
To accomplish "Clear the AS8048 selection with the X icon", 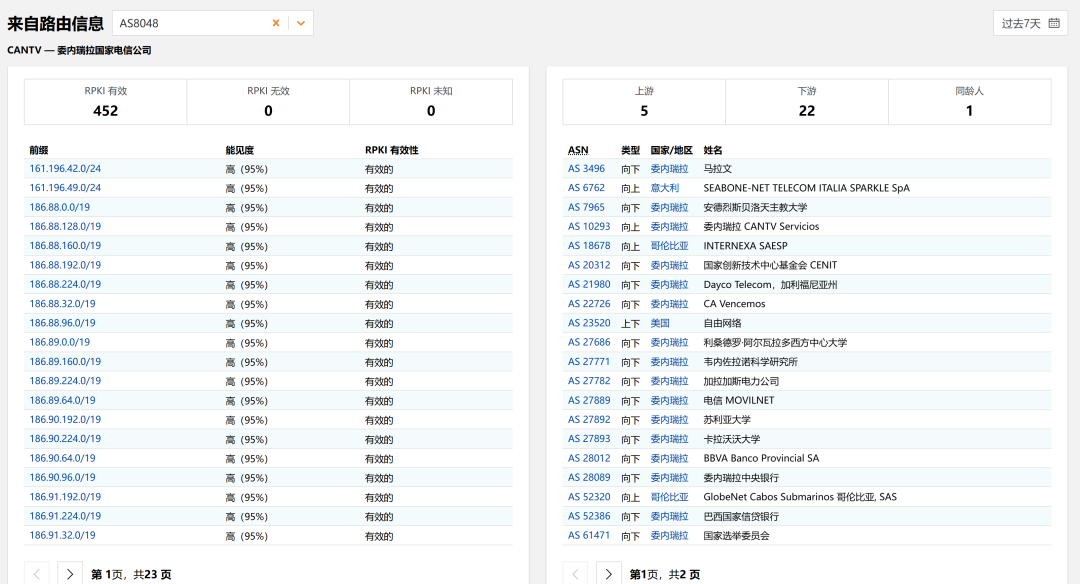I will point(276,23).
